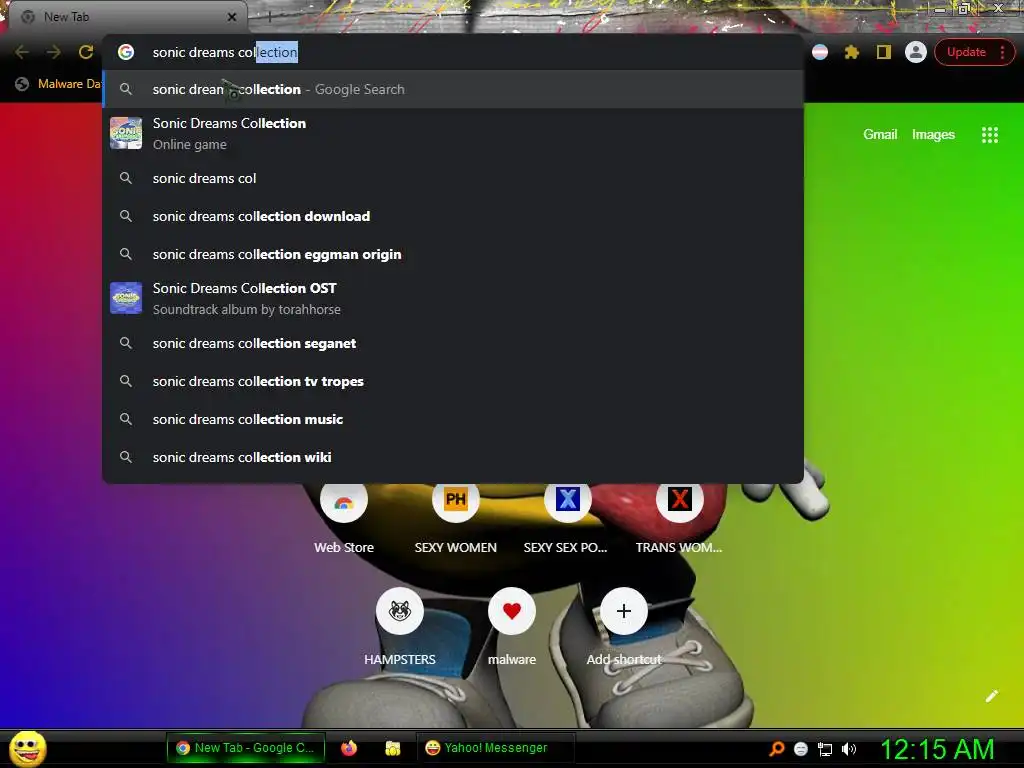Close the New Tab tab
This screenshot has width=1024, height=768.
[232, 17]
